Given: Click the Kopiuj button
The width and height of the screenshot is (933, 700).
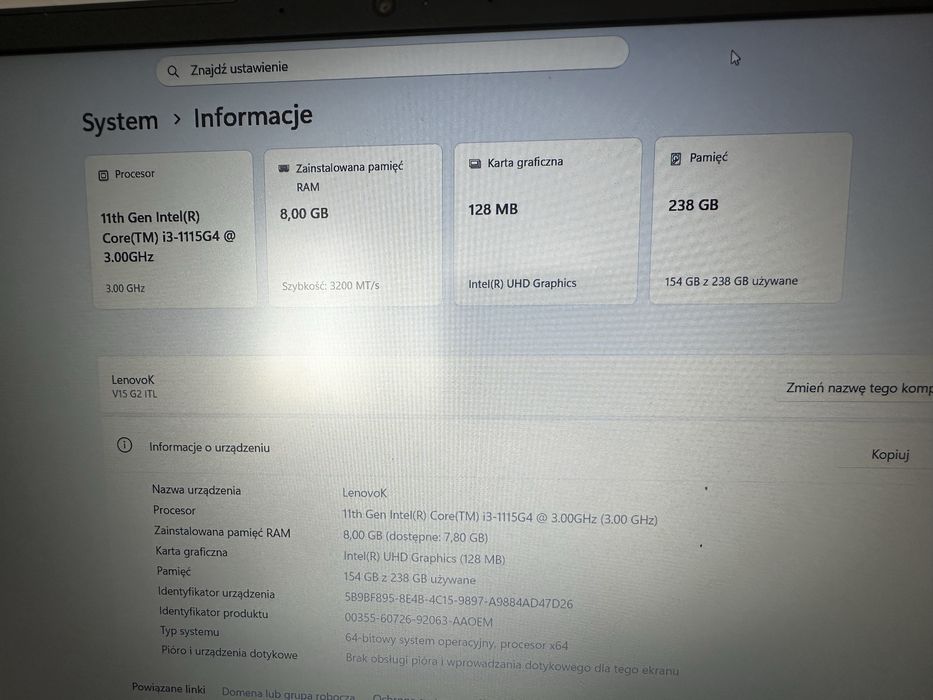Looking at the screenshot, I should point(890,455).
